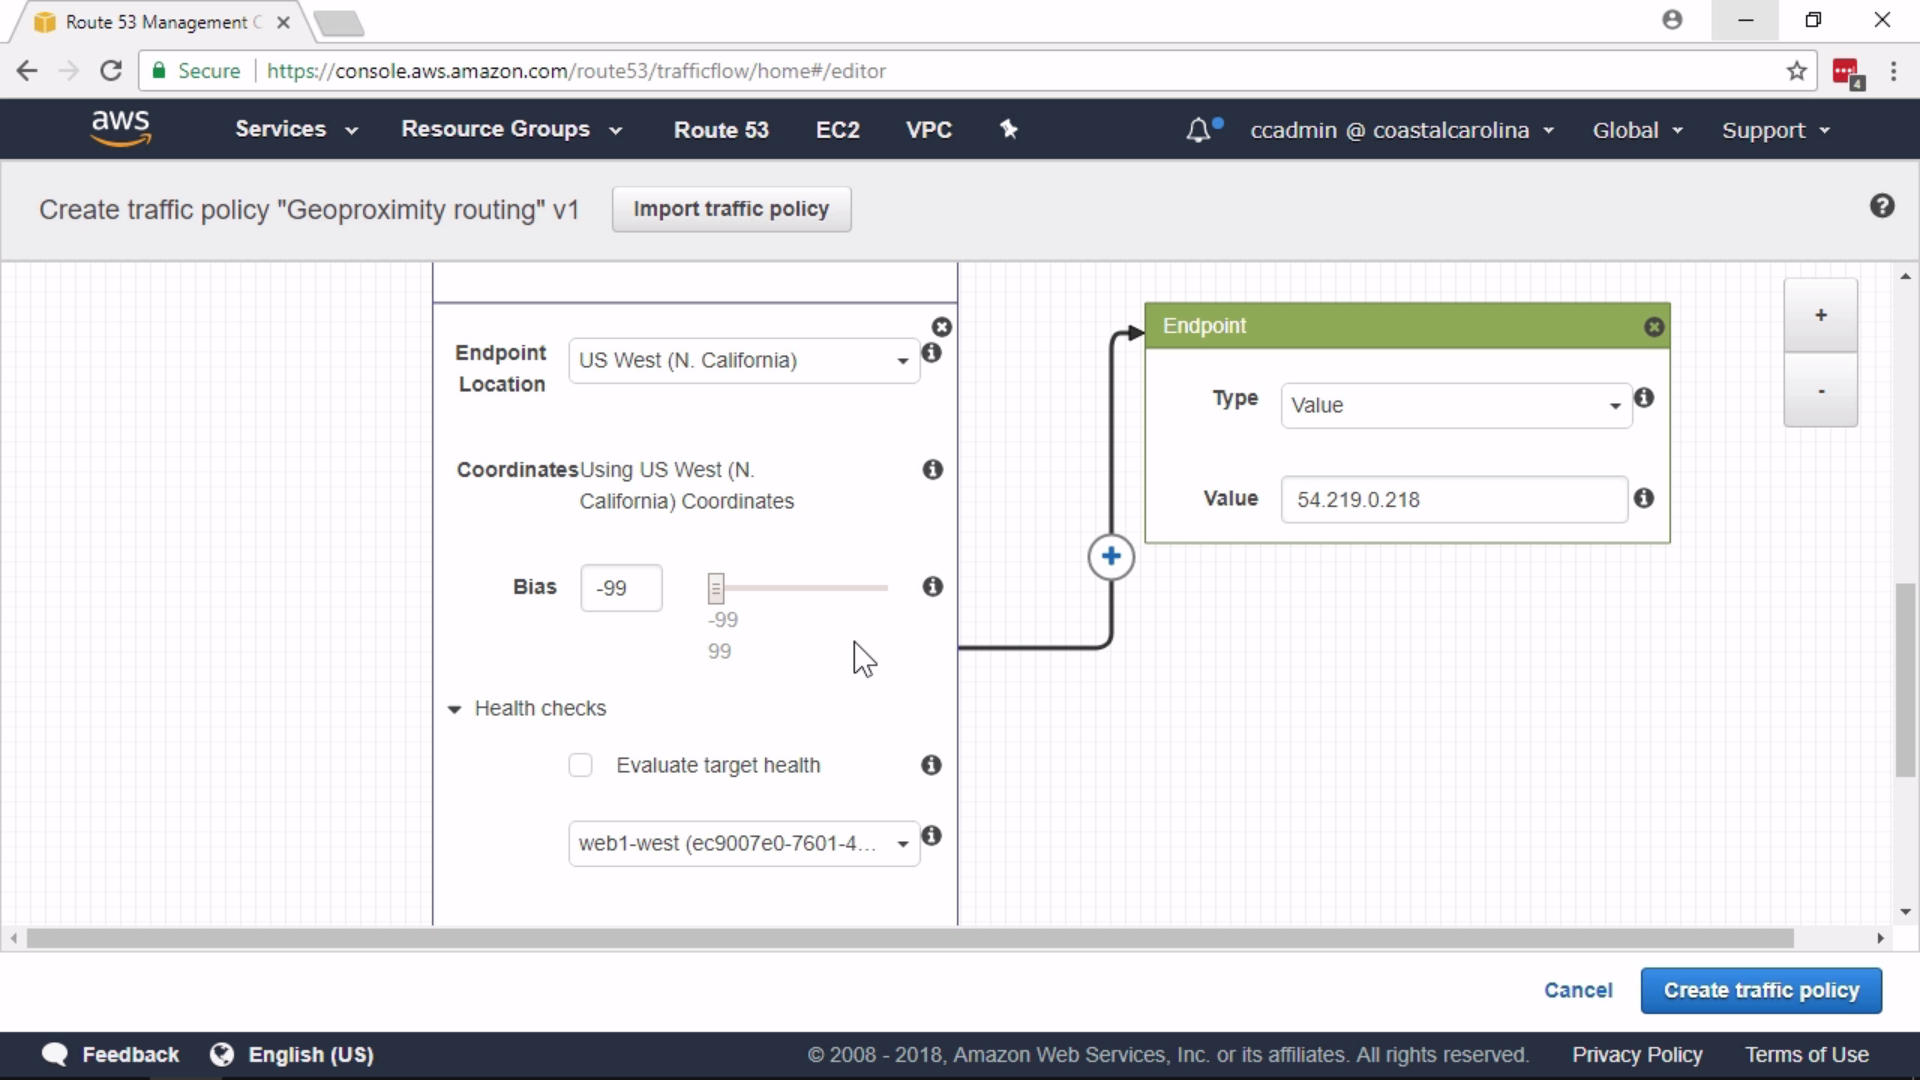This screenshot has height=1080, width=1920.
Task: Click the scroll down arrow on the canvas
Action: [x=1906, y=912]
